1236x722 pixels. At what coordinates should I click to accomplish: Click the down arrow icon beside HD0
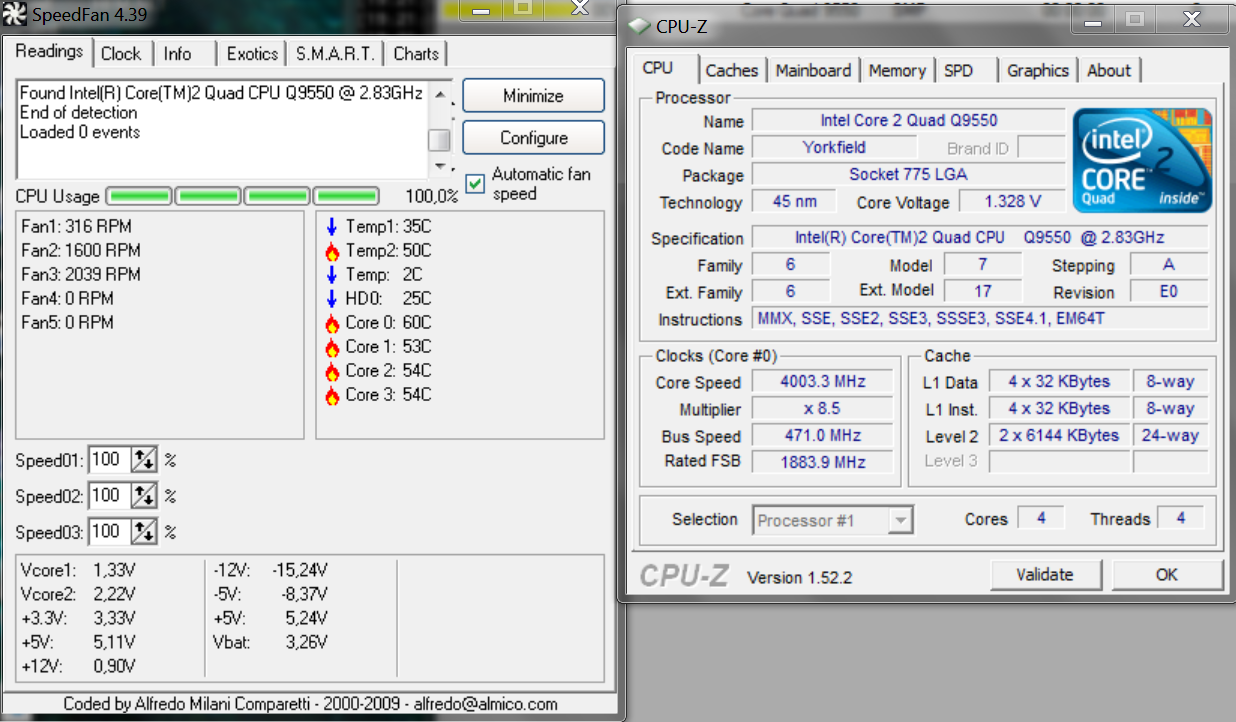[x=333, y=298]
